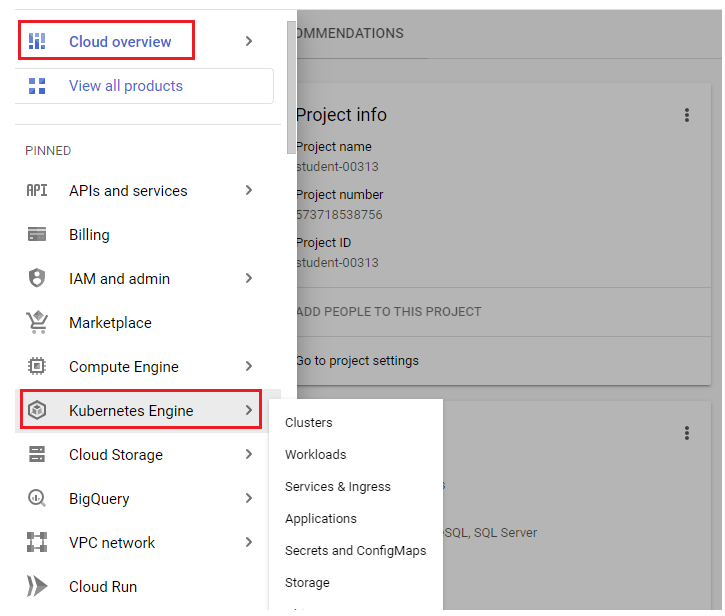Click the BigQuery magnifier icon
Viewport: 725px width, 616px height.
[x=37, y=498]
